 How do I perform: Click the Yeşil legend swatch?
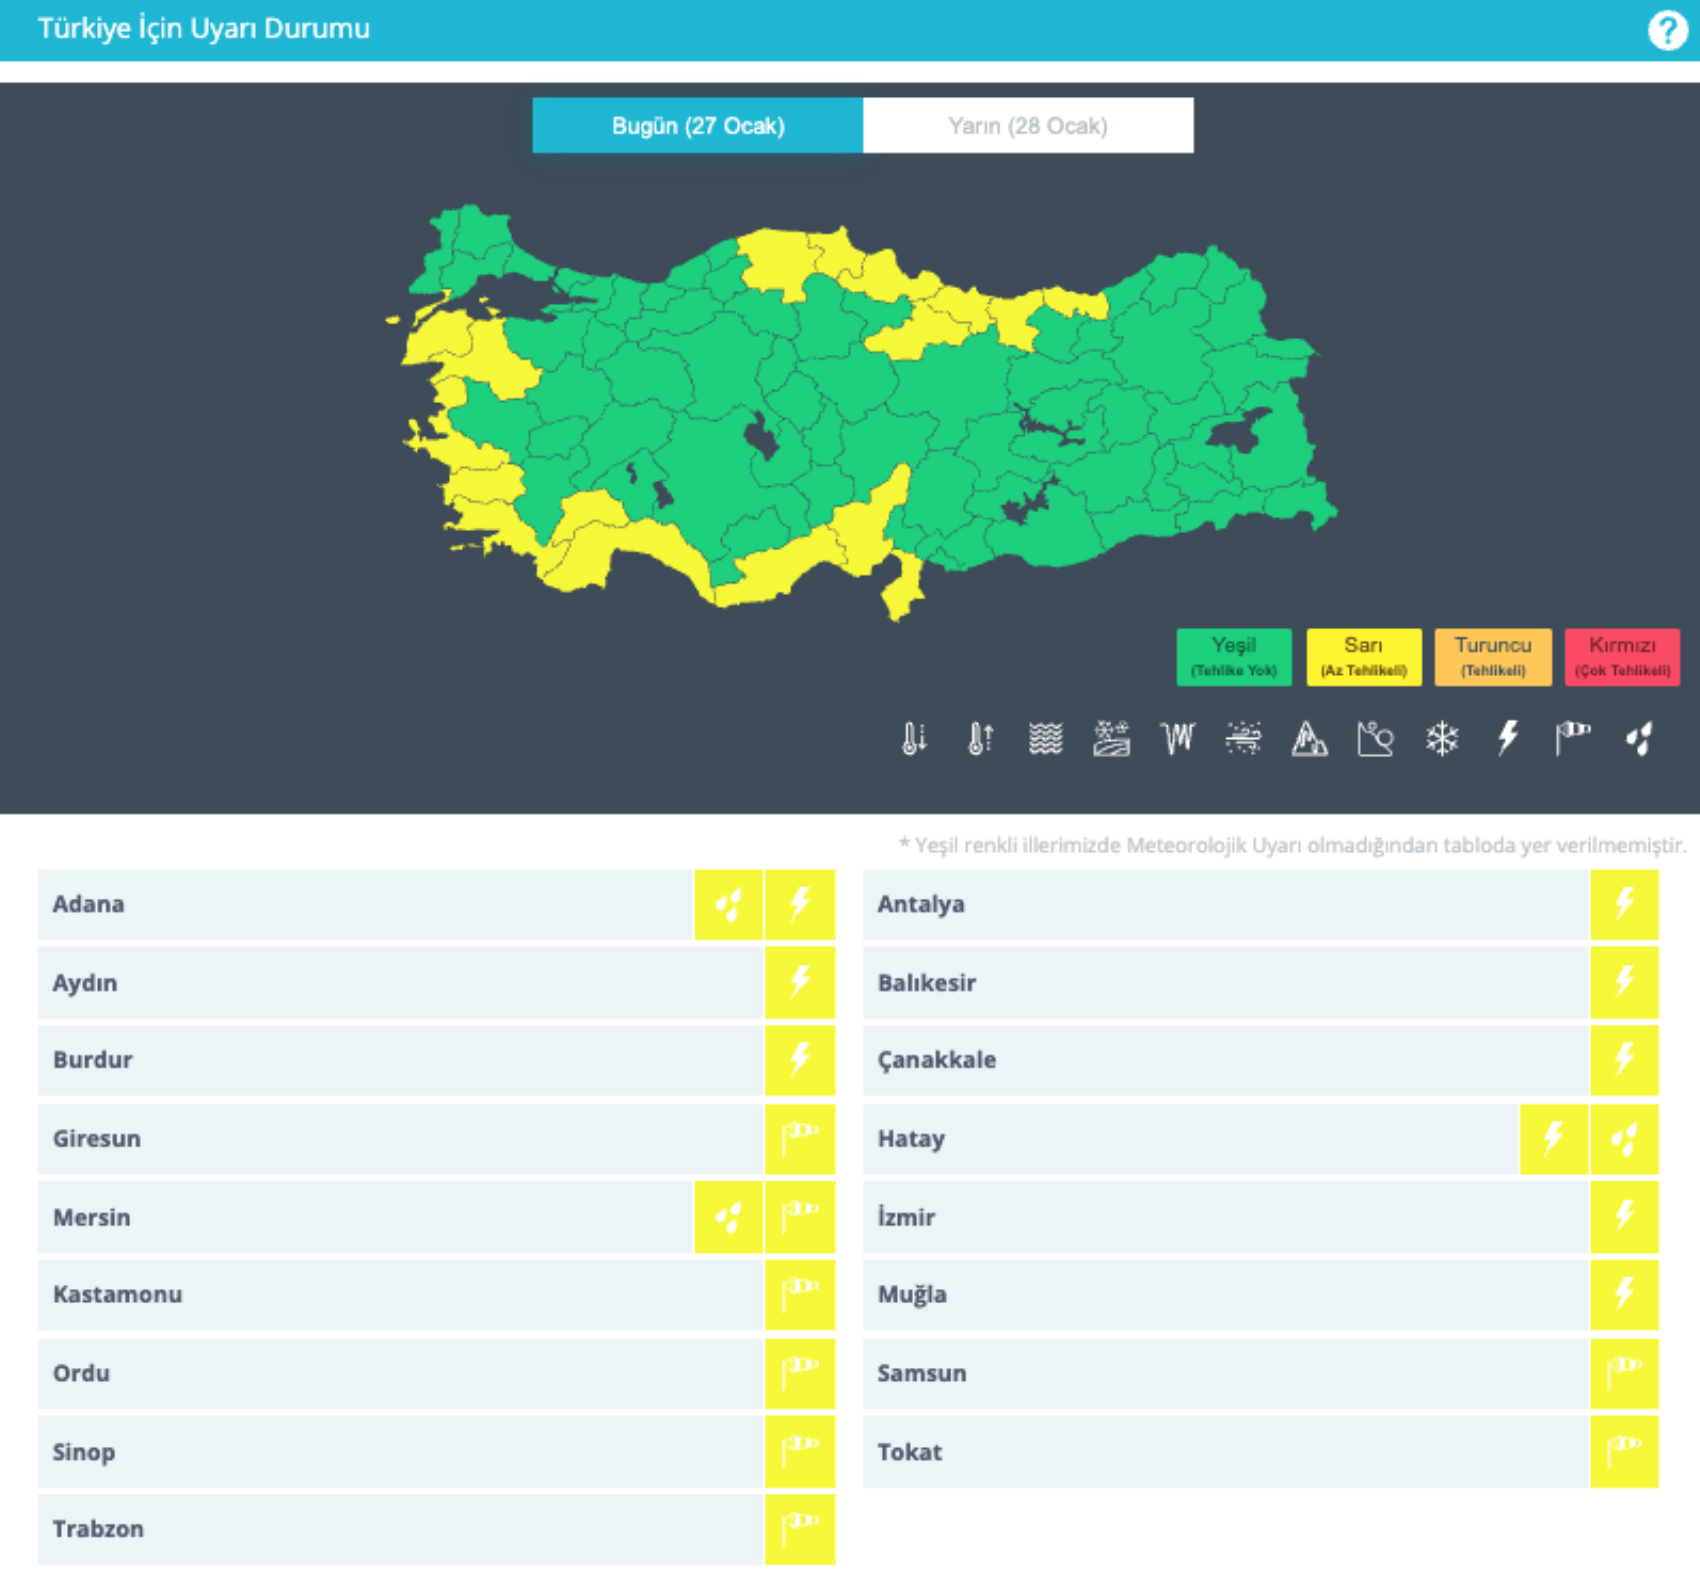(x=1233, y=657)
